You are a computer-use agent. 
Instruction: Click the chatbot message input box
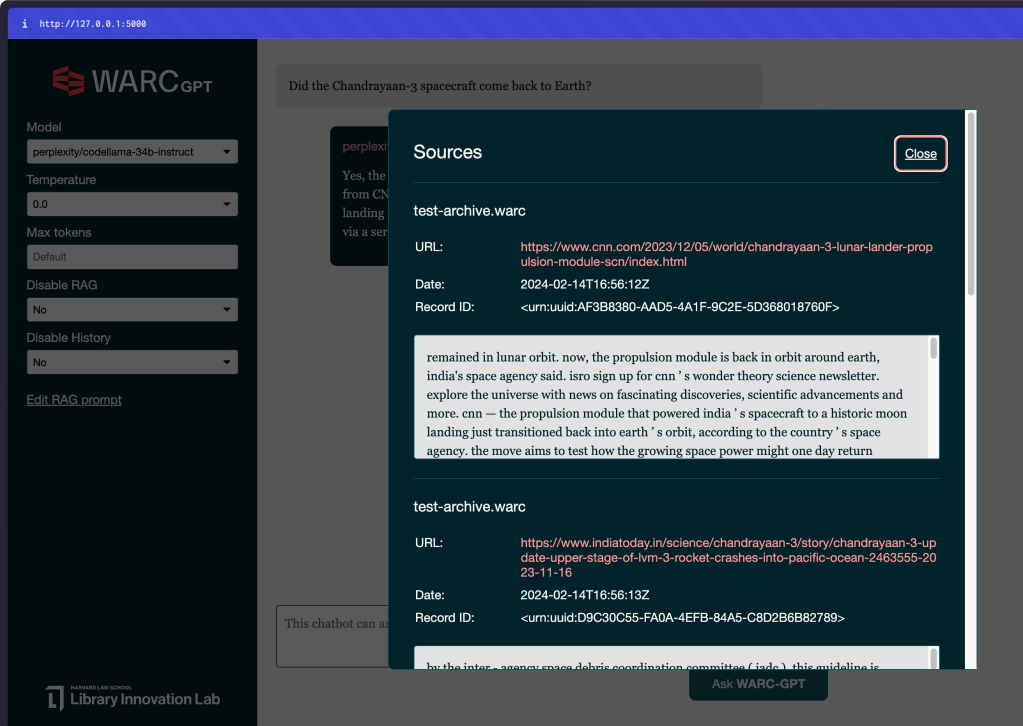pos(330,635)
